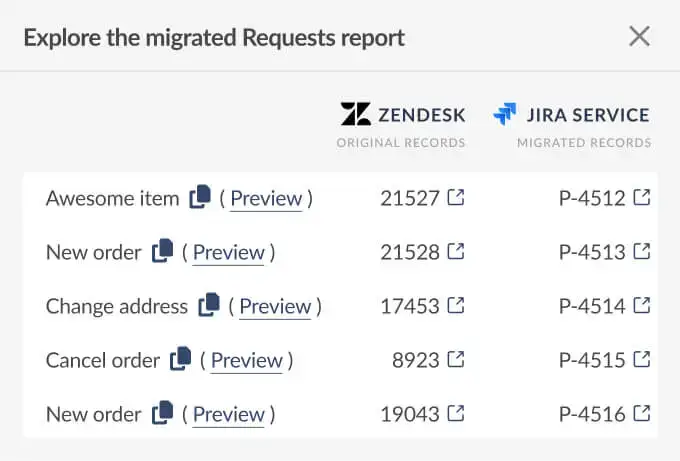Preview the Cancel order record
The width and height of the screenshot is (680, 461).
point(247,360)
